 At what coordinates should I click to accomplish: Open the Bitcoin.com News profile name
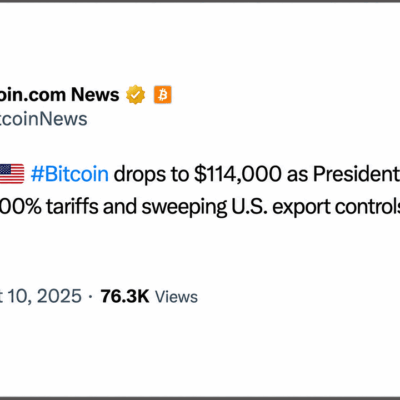tap(59, 95)
